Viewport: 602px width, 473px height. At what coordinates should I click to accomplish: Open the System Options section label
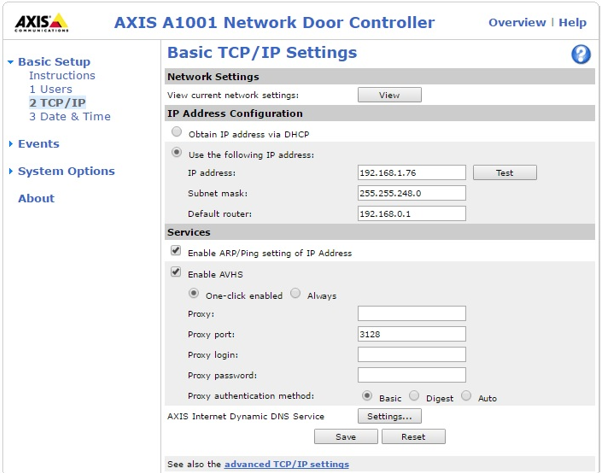click(66, 171)
